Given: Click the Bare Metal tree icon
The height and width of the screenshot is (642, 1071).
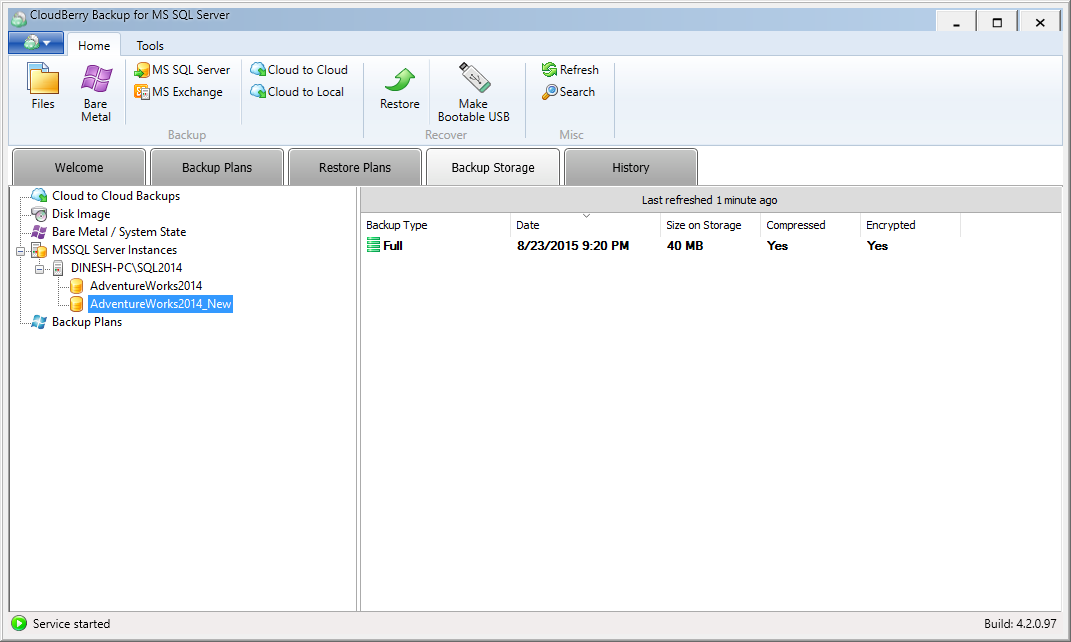Looking at the screenshot, I should tap(39, 232).
